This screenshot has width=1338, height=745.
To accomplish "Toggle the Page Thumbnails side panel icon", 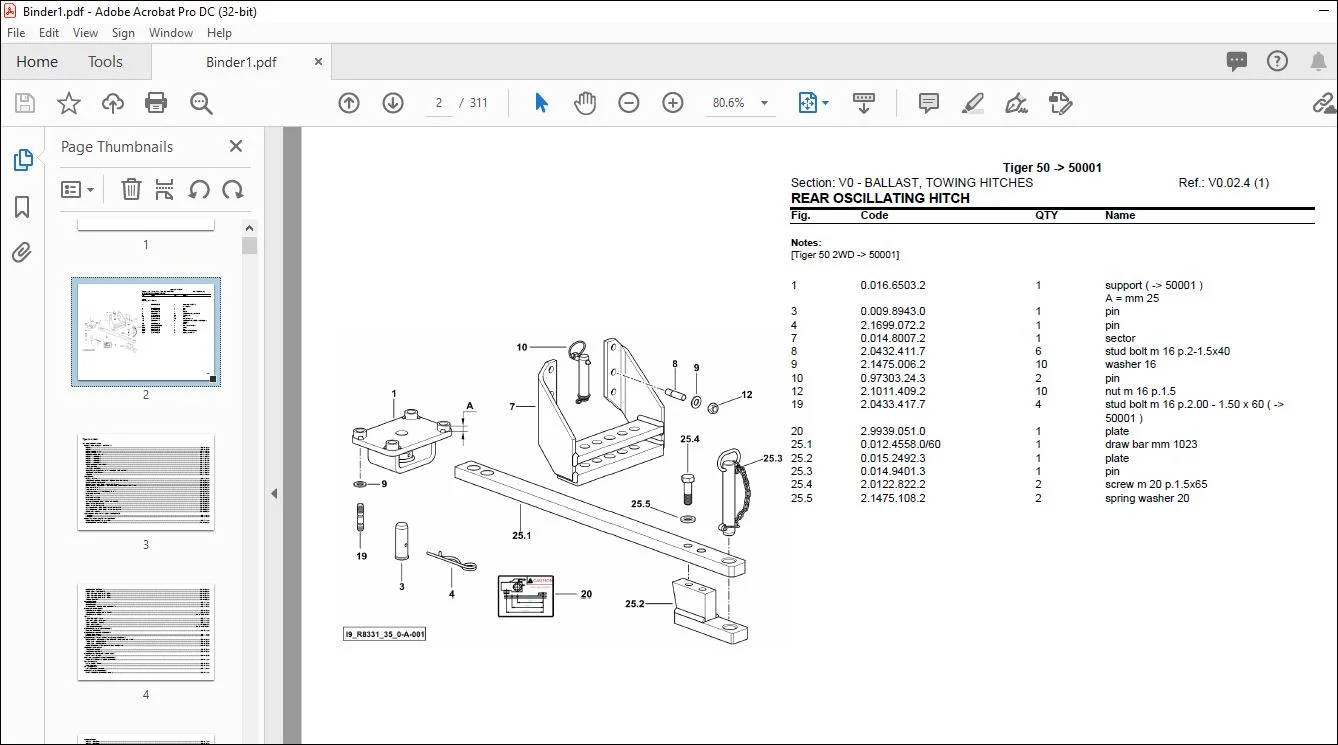I will pyautogui.click(x=22, y=160).
